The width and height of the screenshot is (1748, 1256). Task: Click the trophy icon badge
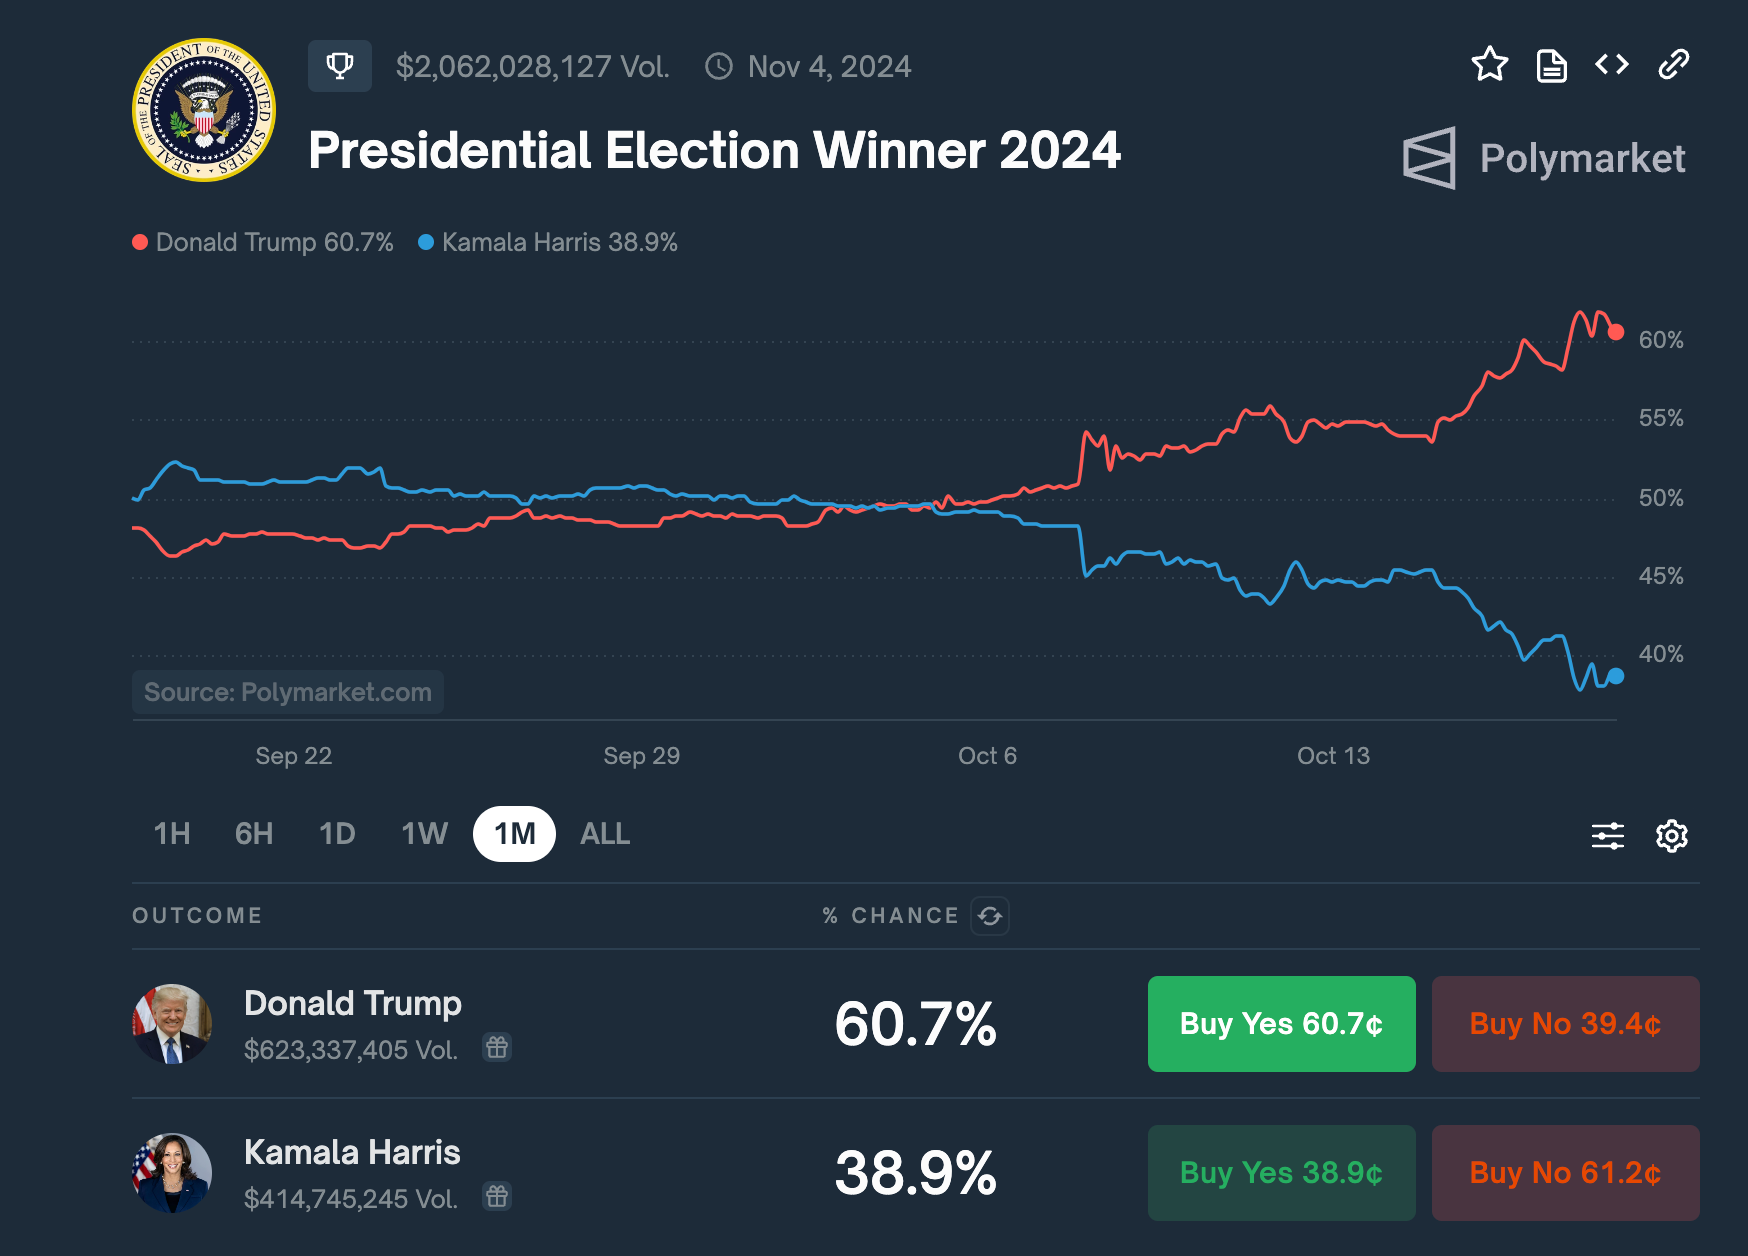tap(340, 66)
